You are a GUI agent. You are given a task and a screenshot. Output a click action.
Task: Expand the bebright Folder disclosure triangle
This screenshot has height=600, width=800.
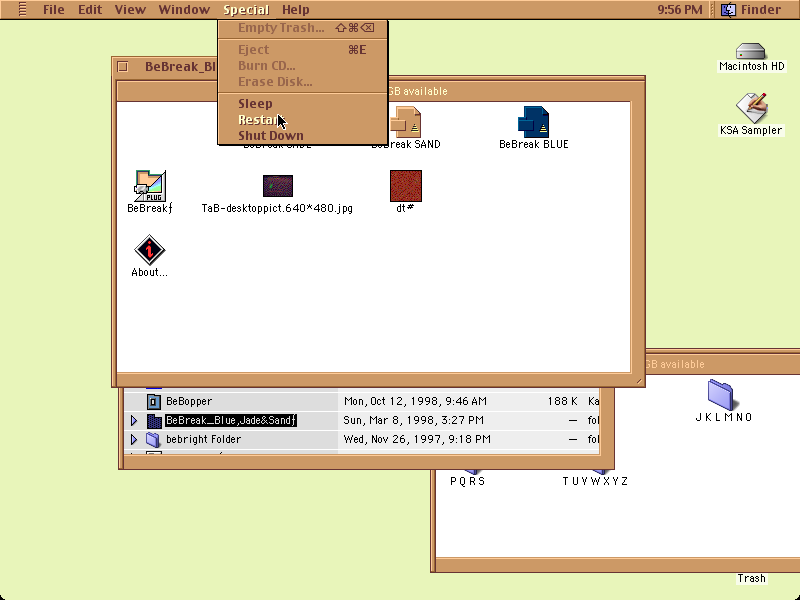click(134, 439)
